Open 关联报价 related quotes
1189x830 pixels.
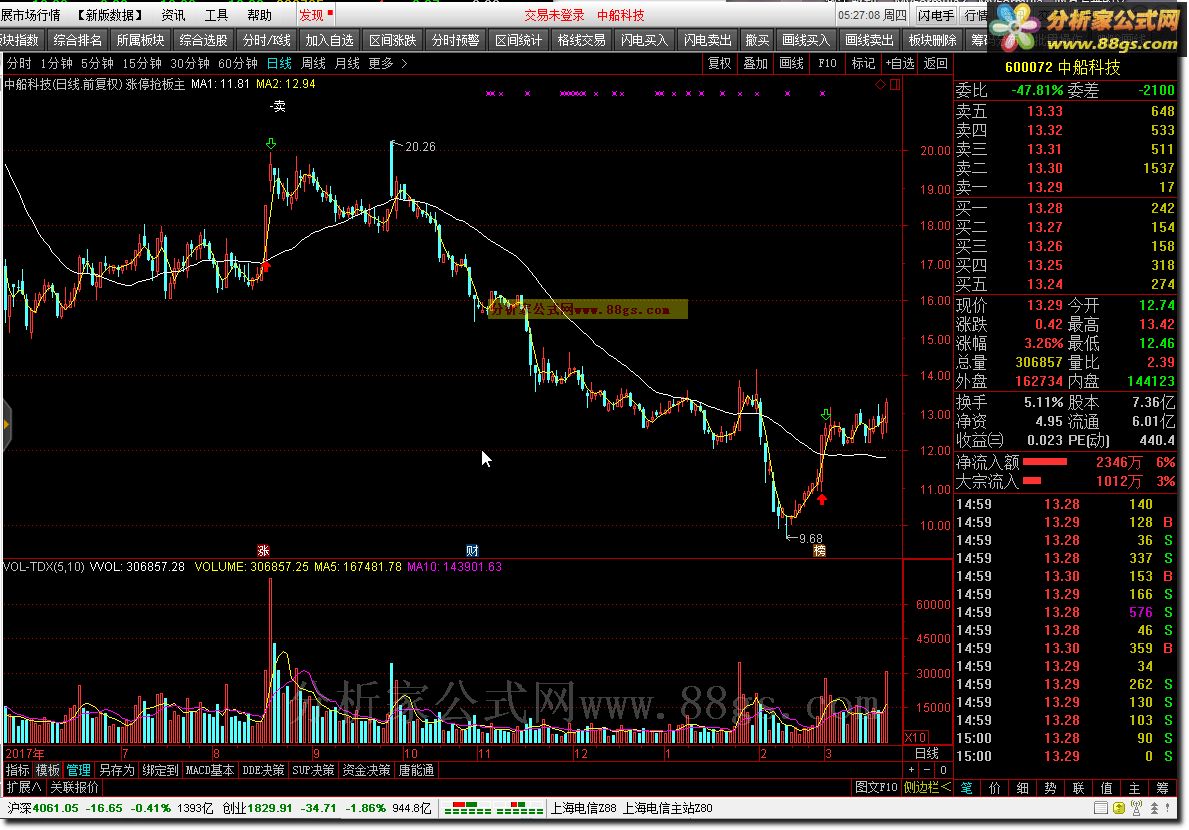click(x=74, y=788)
